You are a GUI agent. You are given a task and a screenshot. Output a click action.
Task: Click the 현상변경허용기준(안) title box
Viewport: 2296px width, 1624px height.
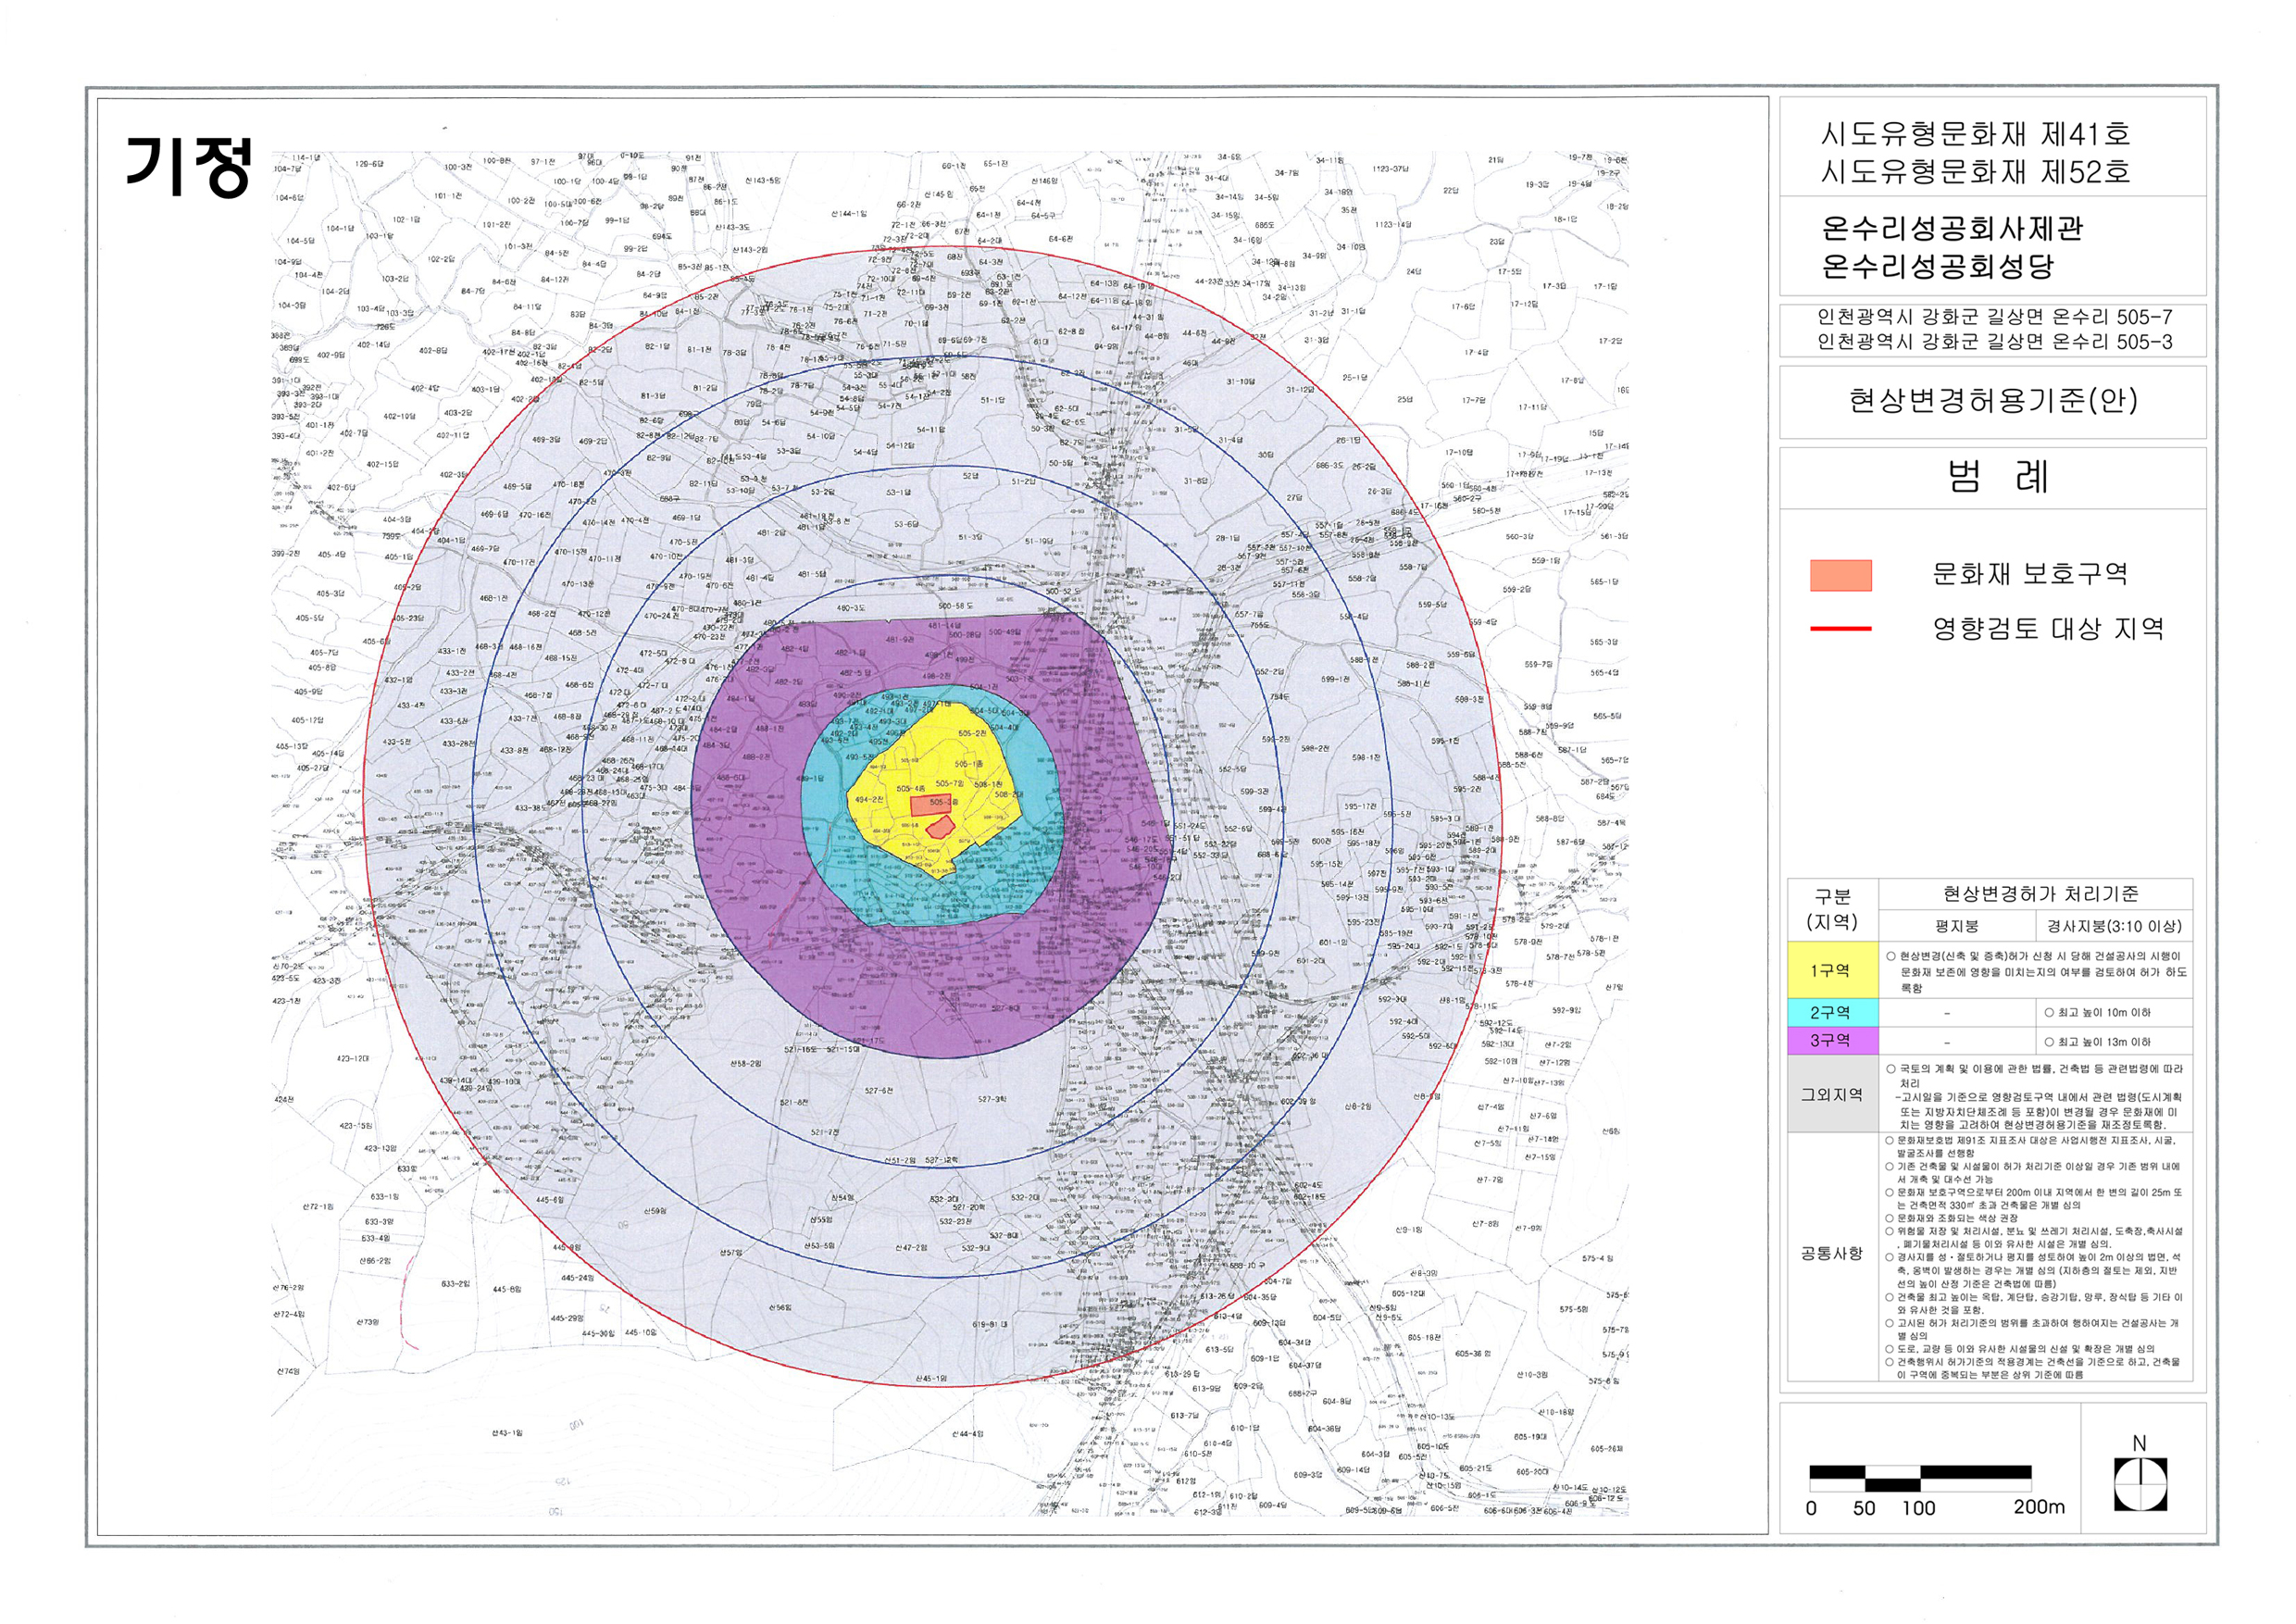pos(1992,401)
